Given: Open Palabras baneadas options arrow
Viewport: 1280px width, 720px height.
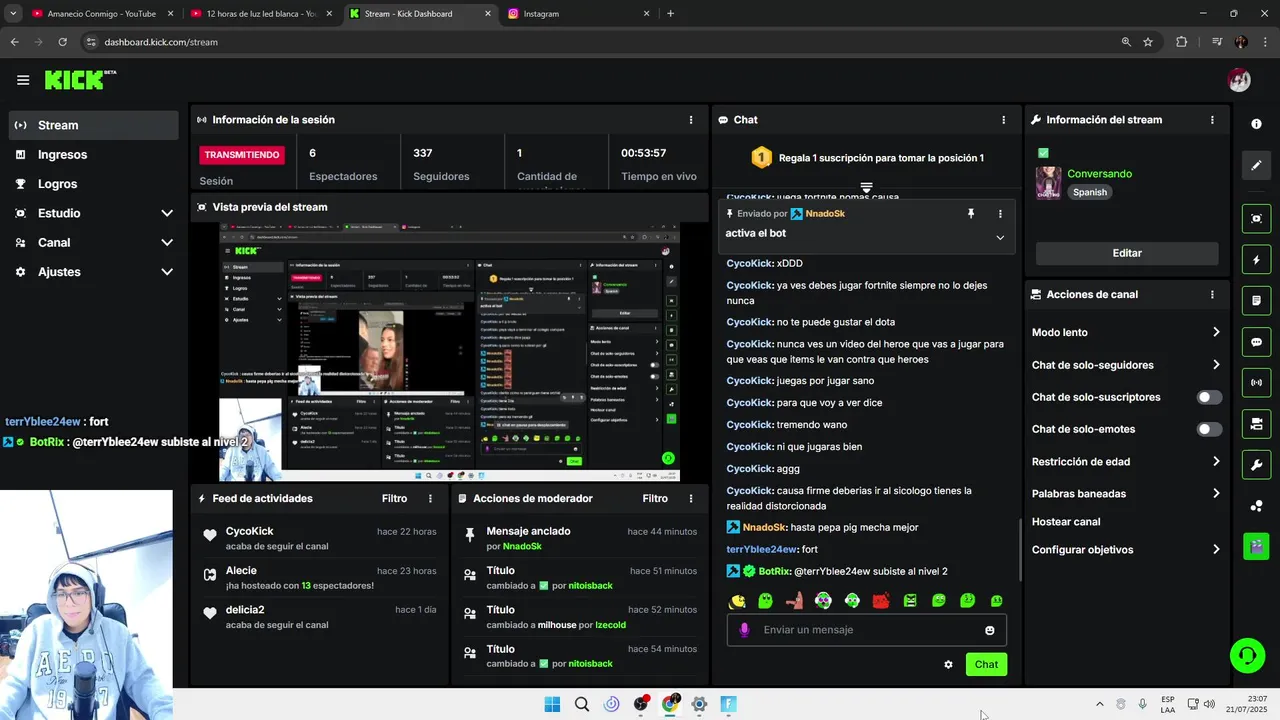Looking at the screenshot, I should point(1216,493).
